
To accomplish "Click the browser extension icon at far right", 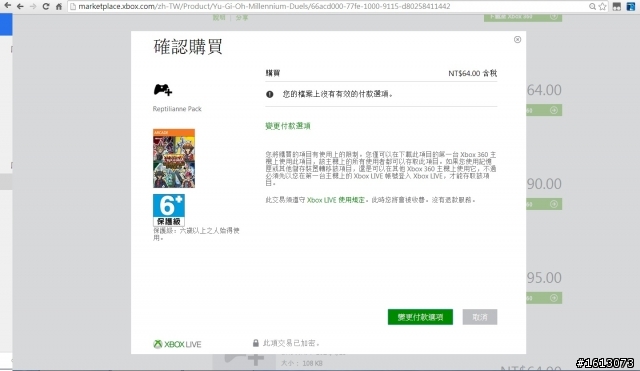I will [631, 6].
